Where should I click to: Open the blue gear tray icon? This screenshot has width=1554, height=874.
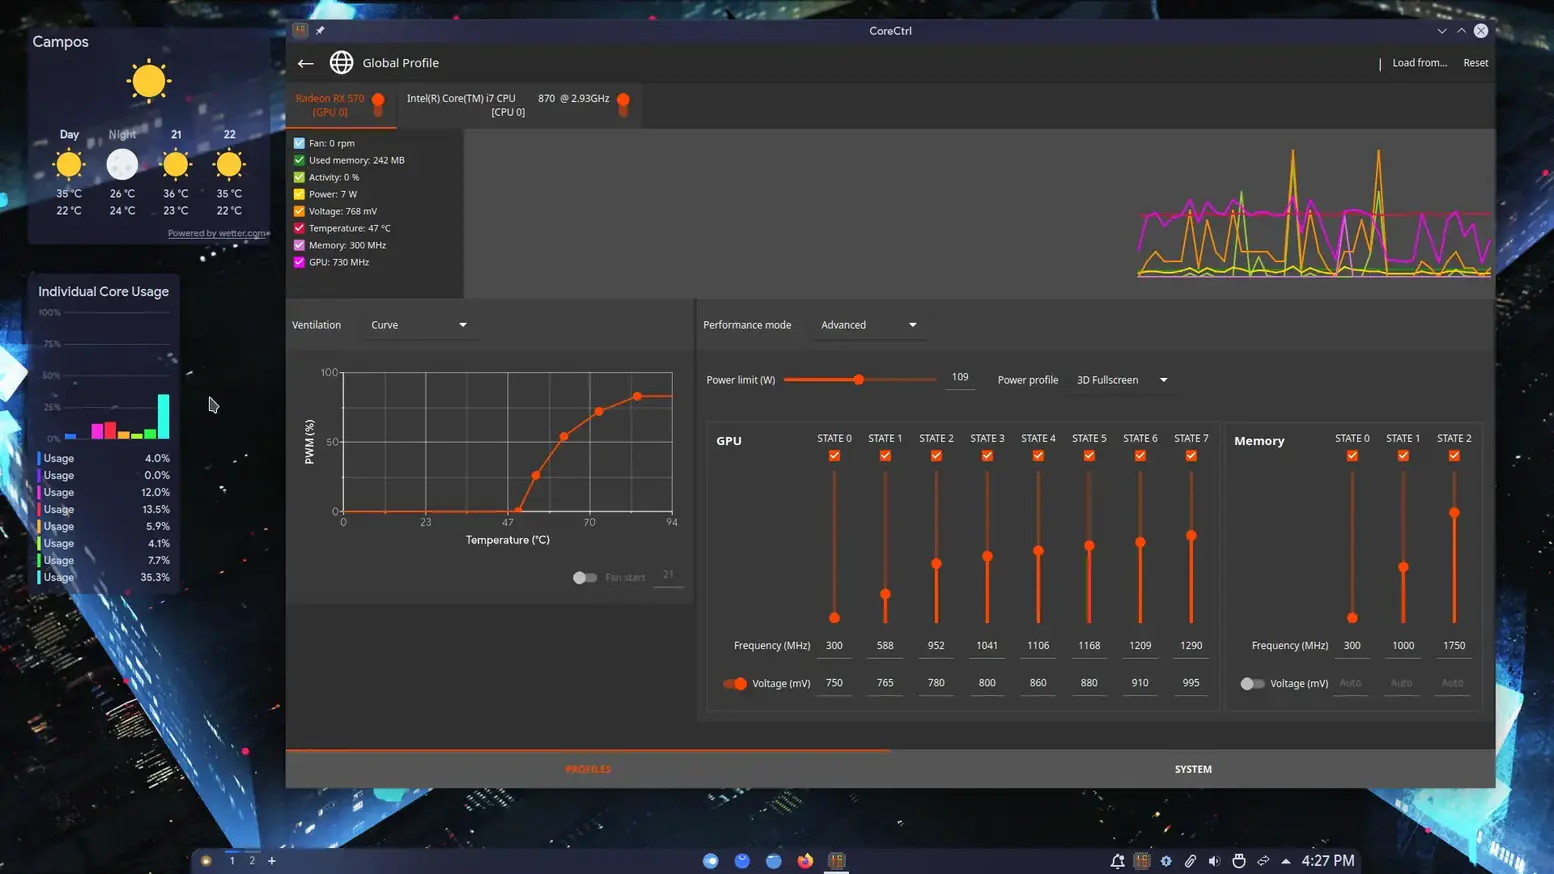pyautogui.click(x=1166, y=860)
